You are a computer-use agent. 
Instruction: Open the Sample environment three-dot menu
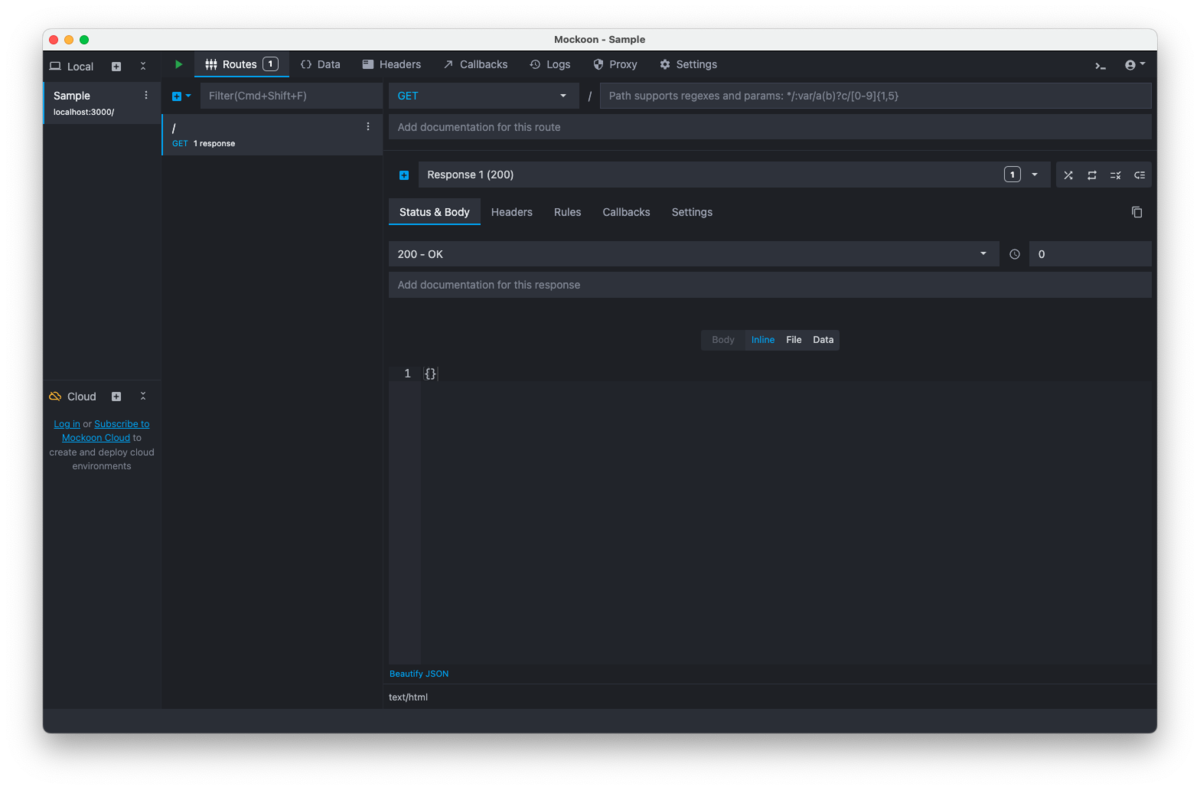pos(146,96)
